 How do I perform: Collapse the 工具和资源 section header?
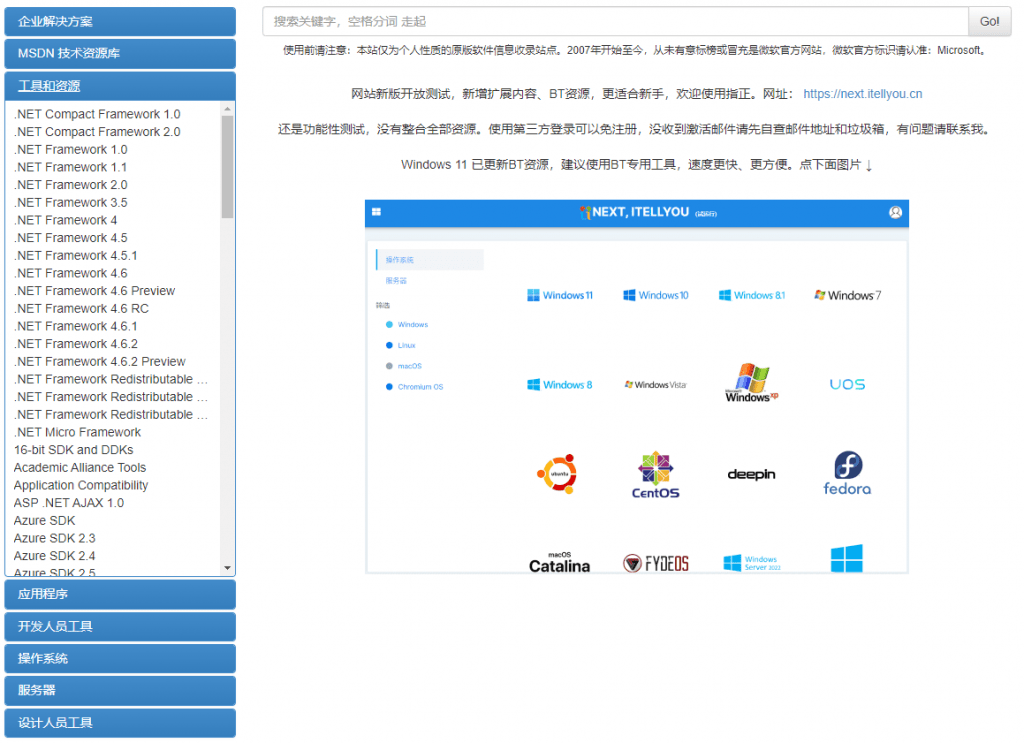(120, 86)
